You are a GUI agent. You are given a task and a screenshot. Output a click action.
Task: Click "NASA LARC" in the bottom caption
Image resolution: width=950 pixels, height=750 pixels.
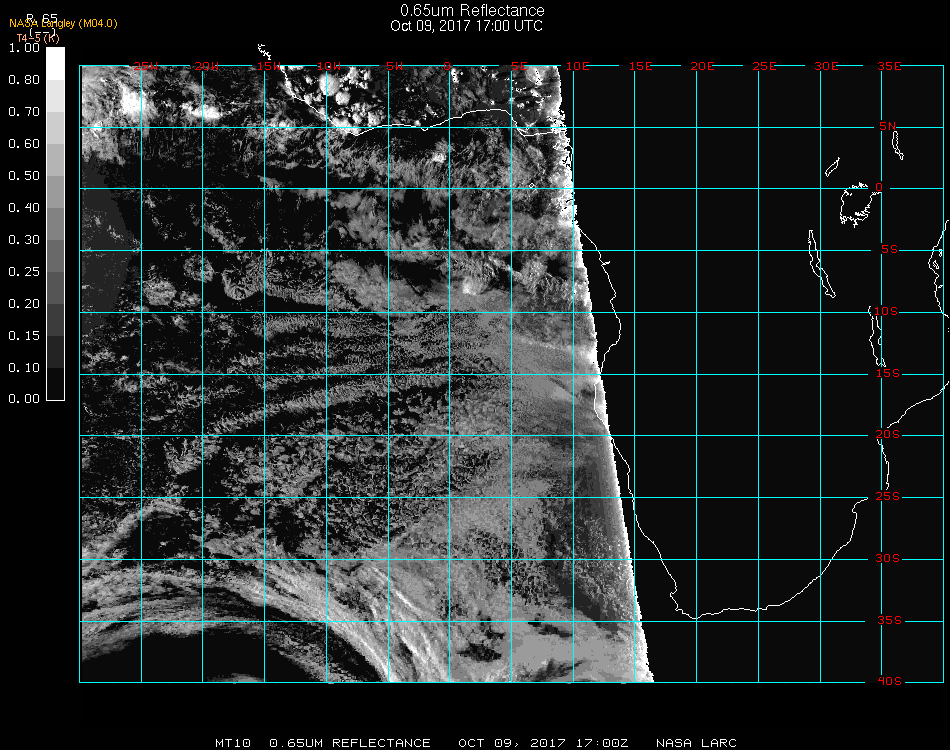pos(696,743)
